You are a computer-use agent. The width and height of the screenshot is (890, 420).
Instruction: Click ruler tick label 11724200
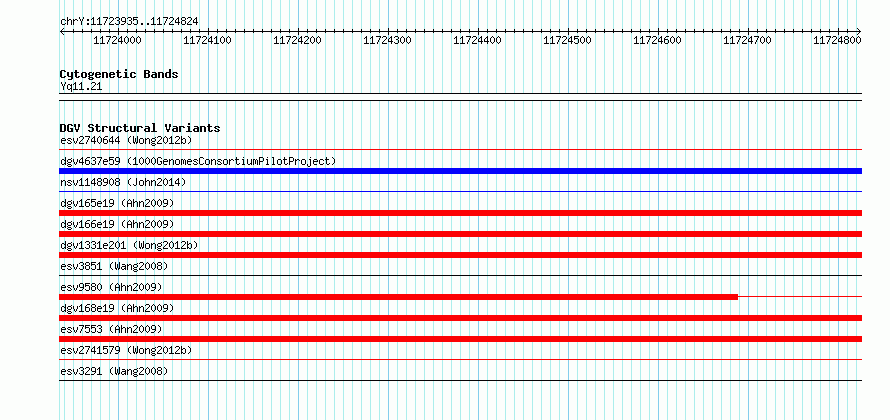pos(297,40)
